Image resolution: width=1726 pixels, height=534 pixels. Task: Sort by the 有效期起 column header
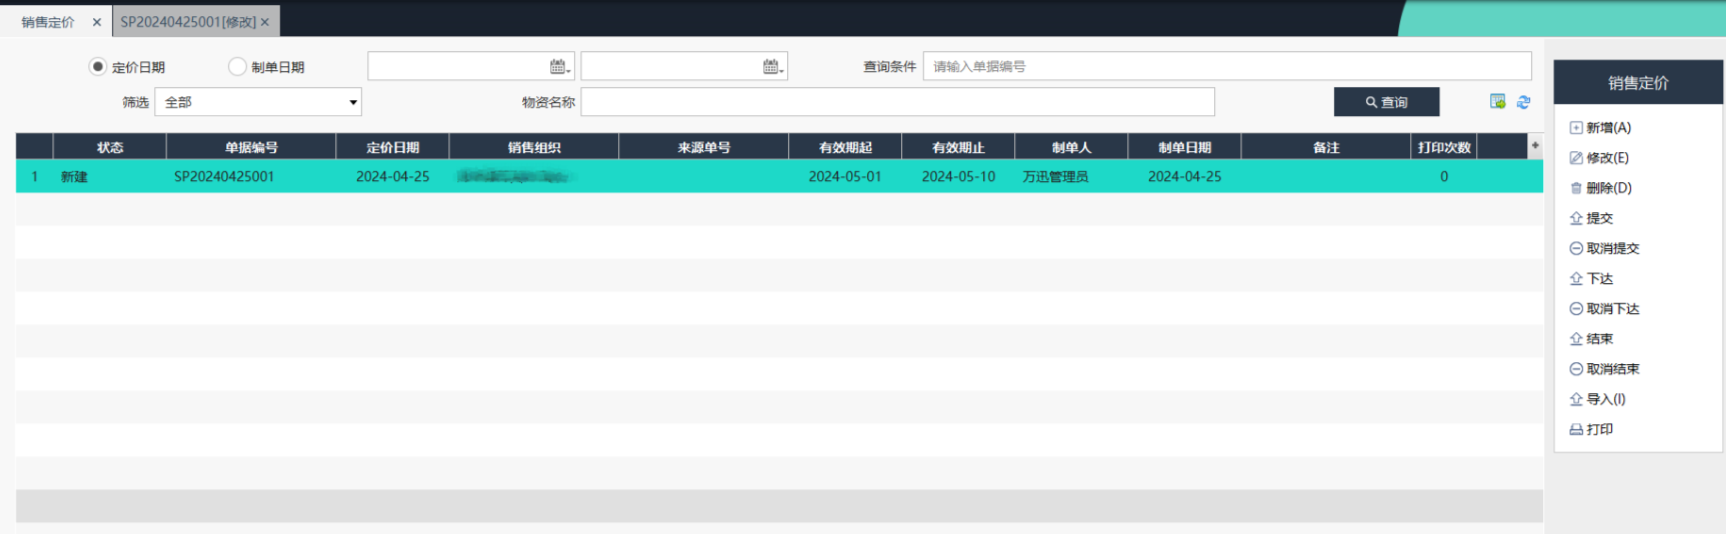point(845,147)
